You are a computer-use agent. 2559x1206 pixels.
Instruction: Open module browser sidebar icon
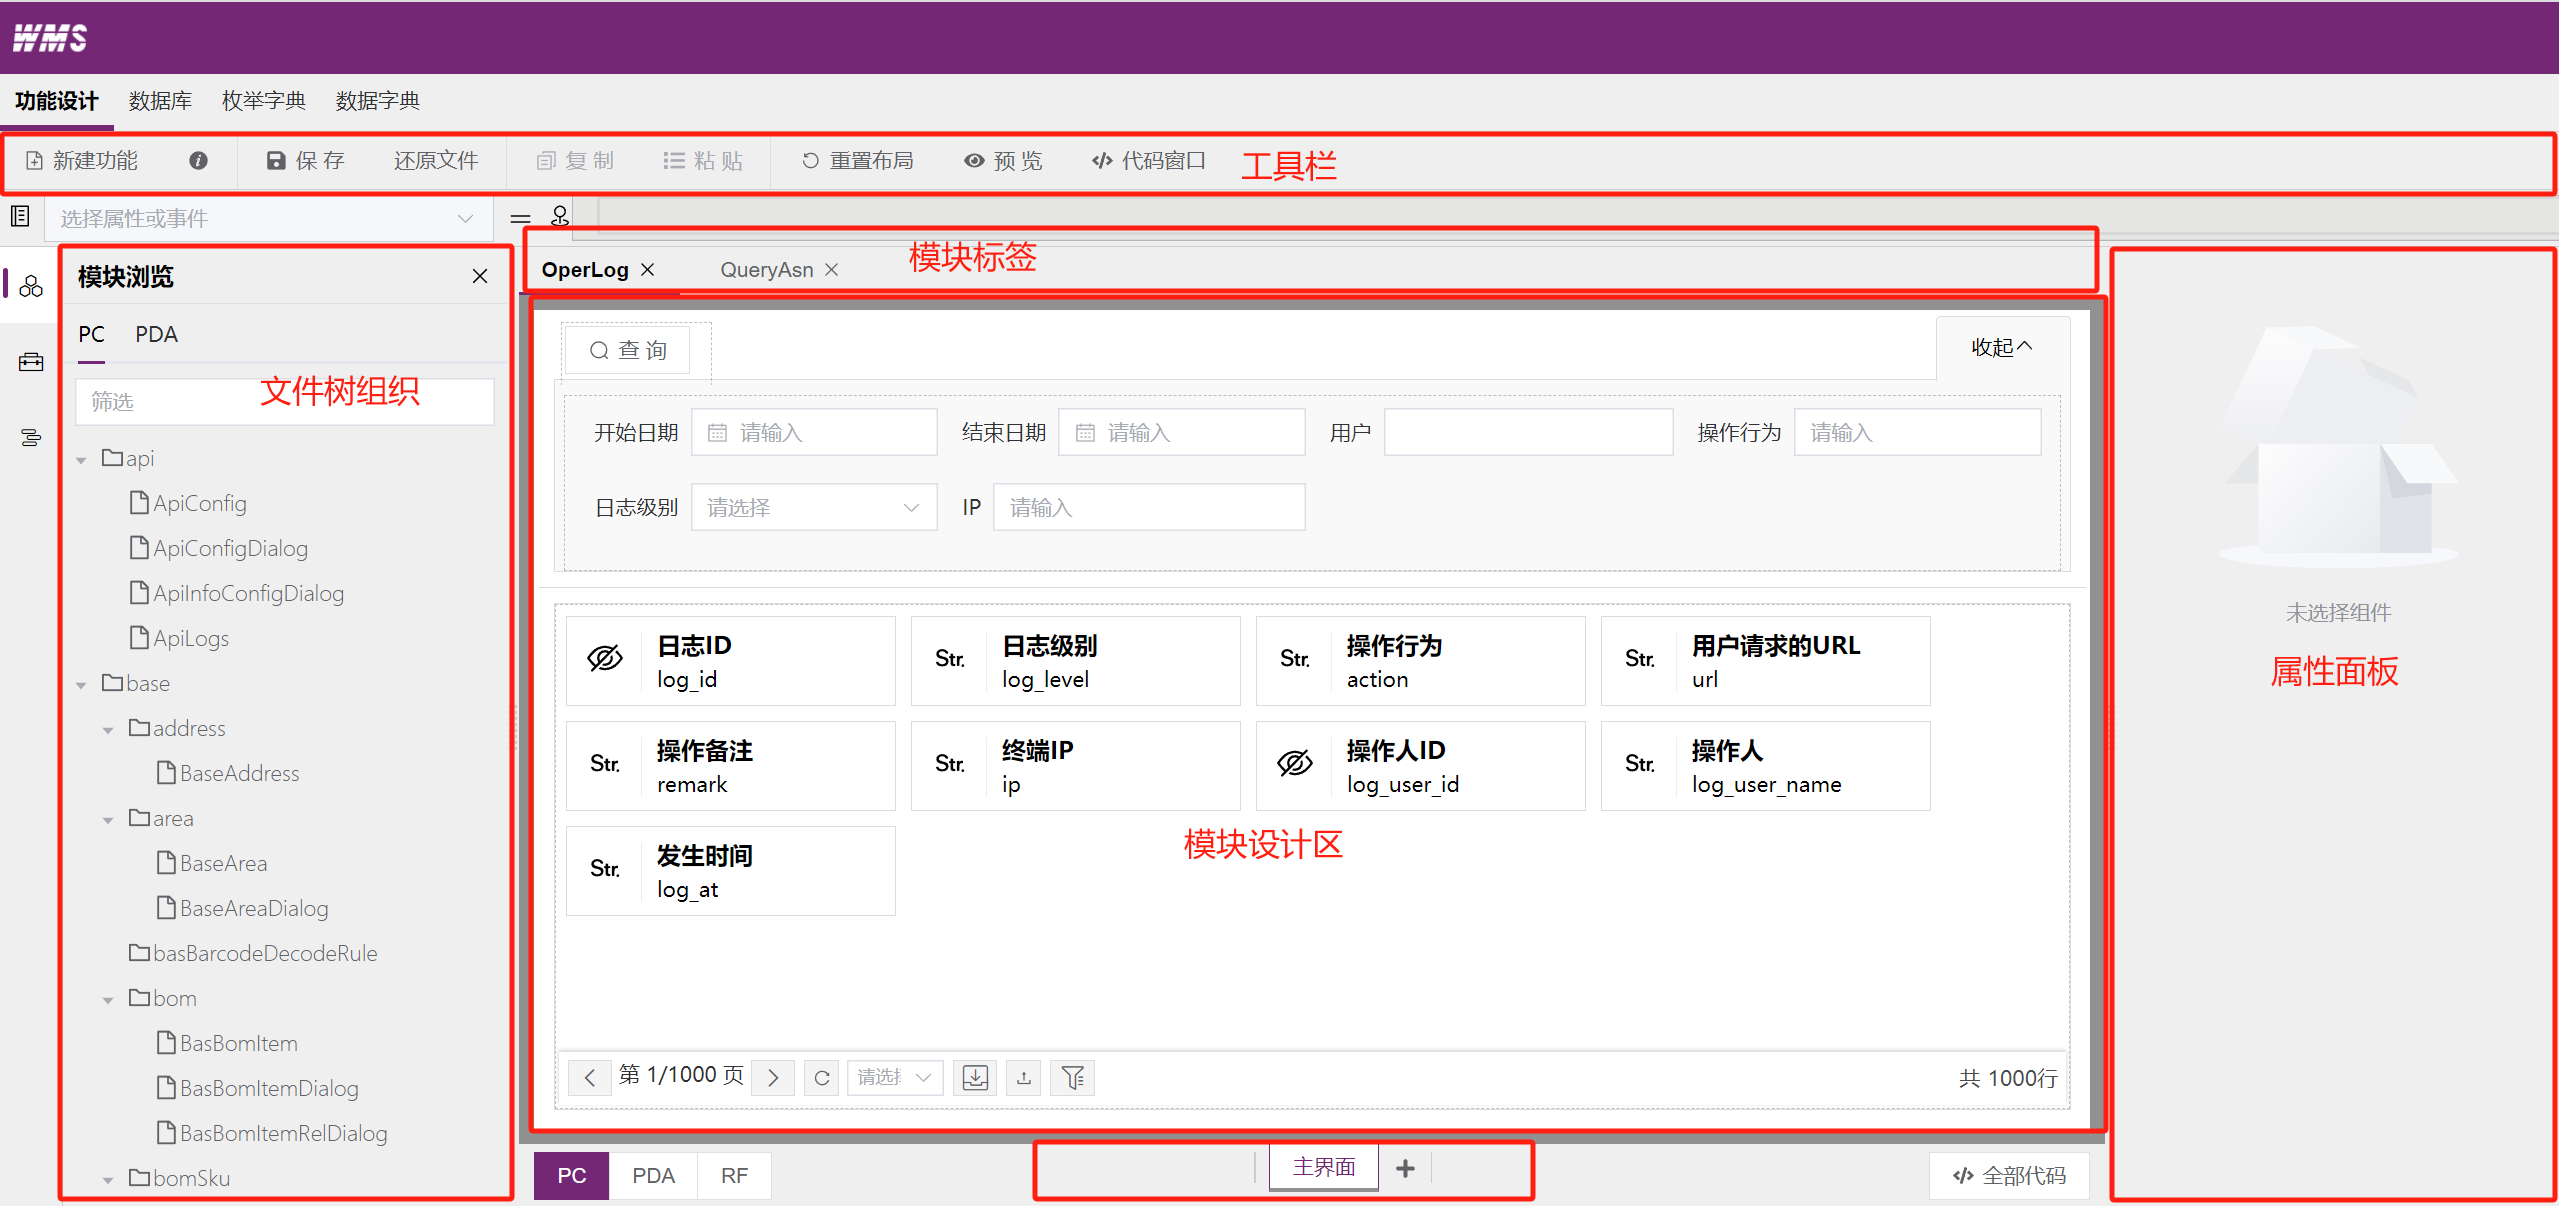(x=31, y=287)
